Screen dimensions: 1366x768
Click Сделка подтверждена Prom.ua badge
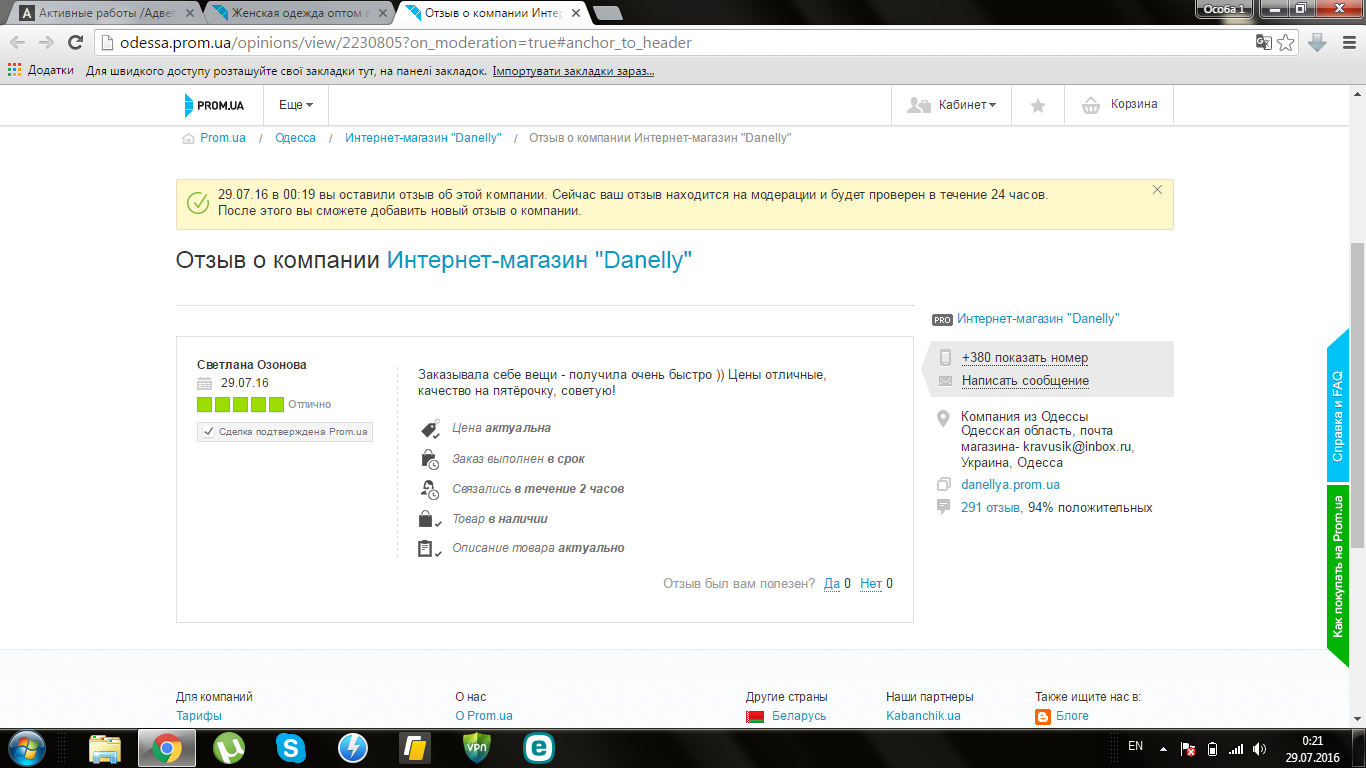(285, 432)
